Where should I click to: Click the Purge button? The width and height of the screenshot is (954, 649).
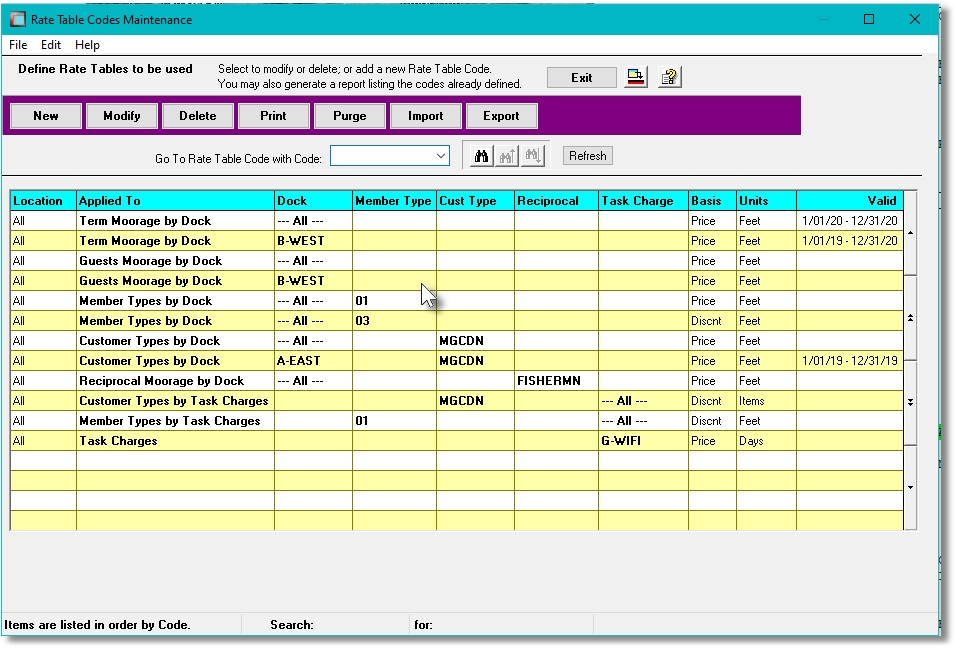click(349, 115)
